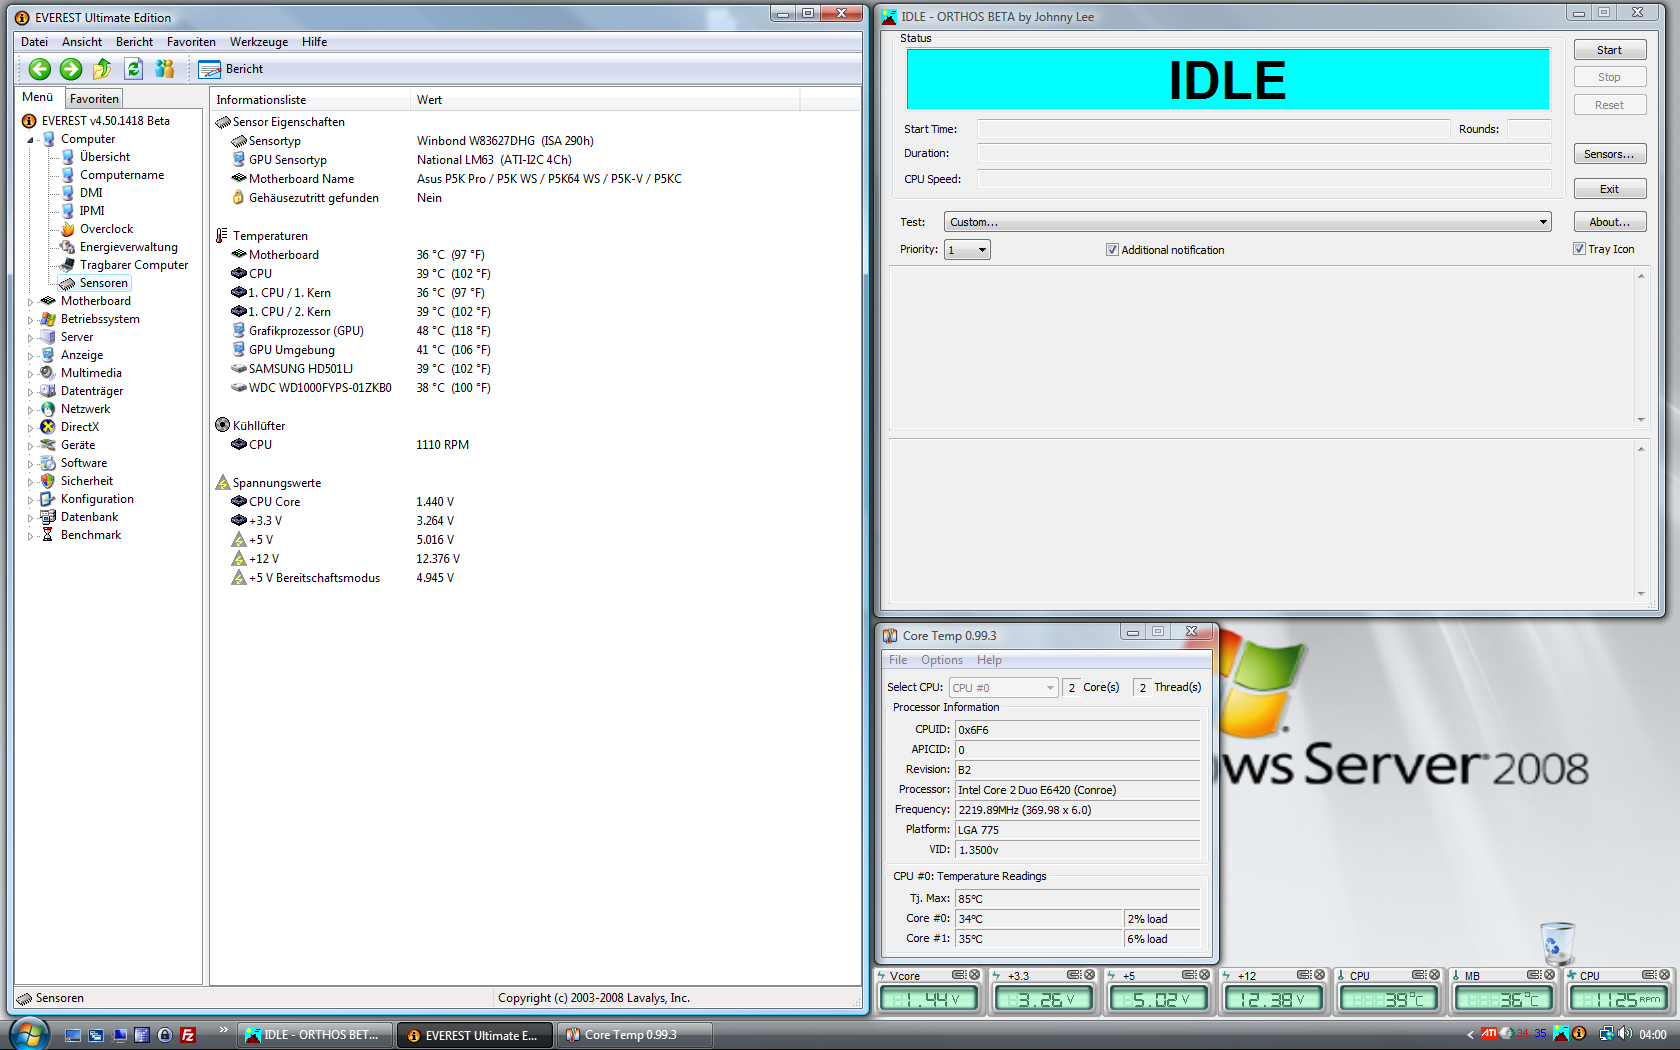This screenshot has width=1680, height=1050.
Task: Show hidden Quick Launch items chevron
Action: click(223, 1029)
